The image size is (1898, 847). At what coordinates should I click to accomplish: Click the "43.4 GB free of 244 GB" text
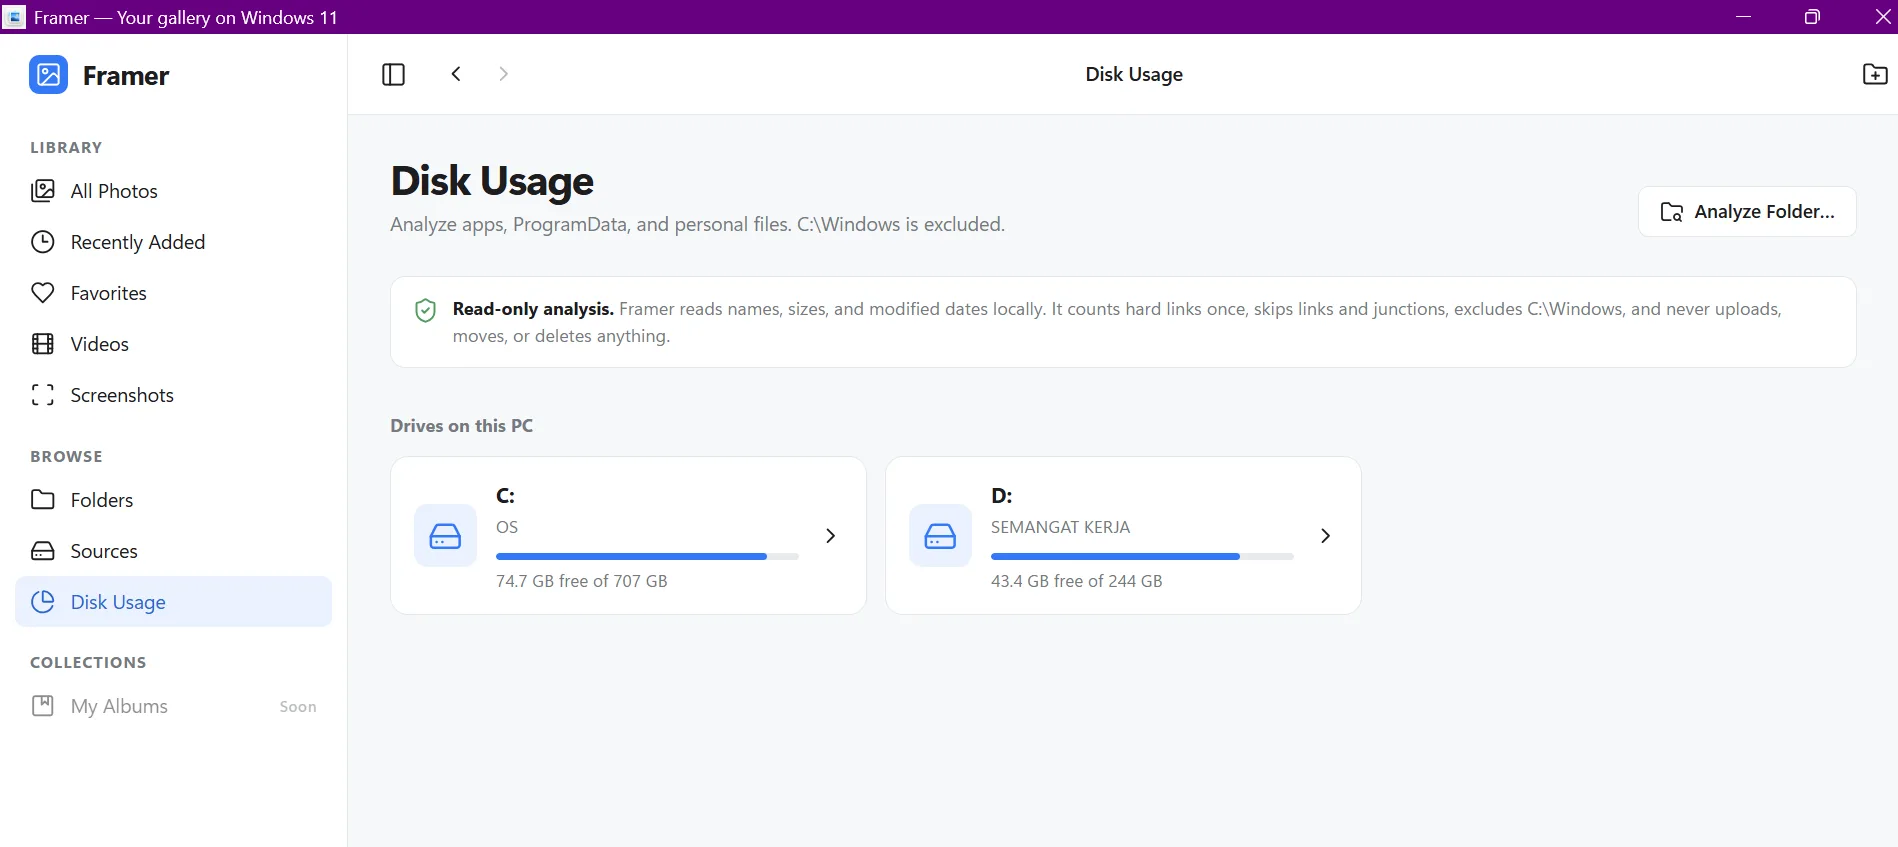[x=1077, y=581]
